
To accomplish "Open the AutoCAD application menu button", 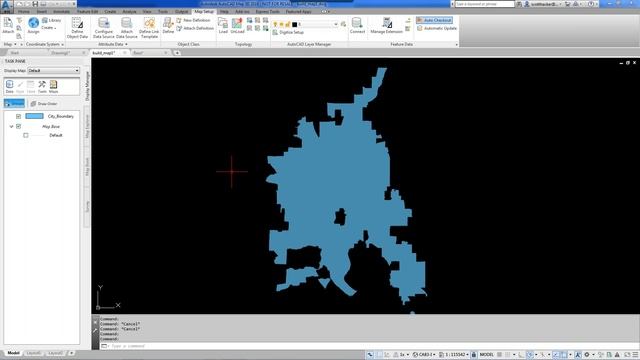I will (x=6, y=6).
